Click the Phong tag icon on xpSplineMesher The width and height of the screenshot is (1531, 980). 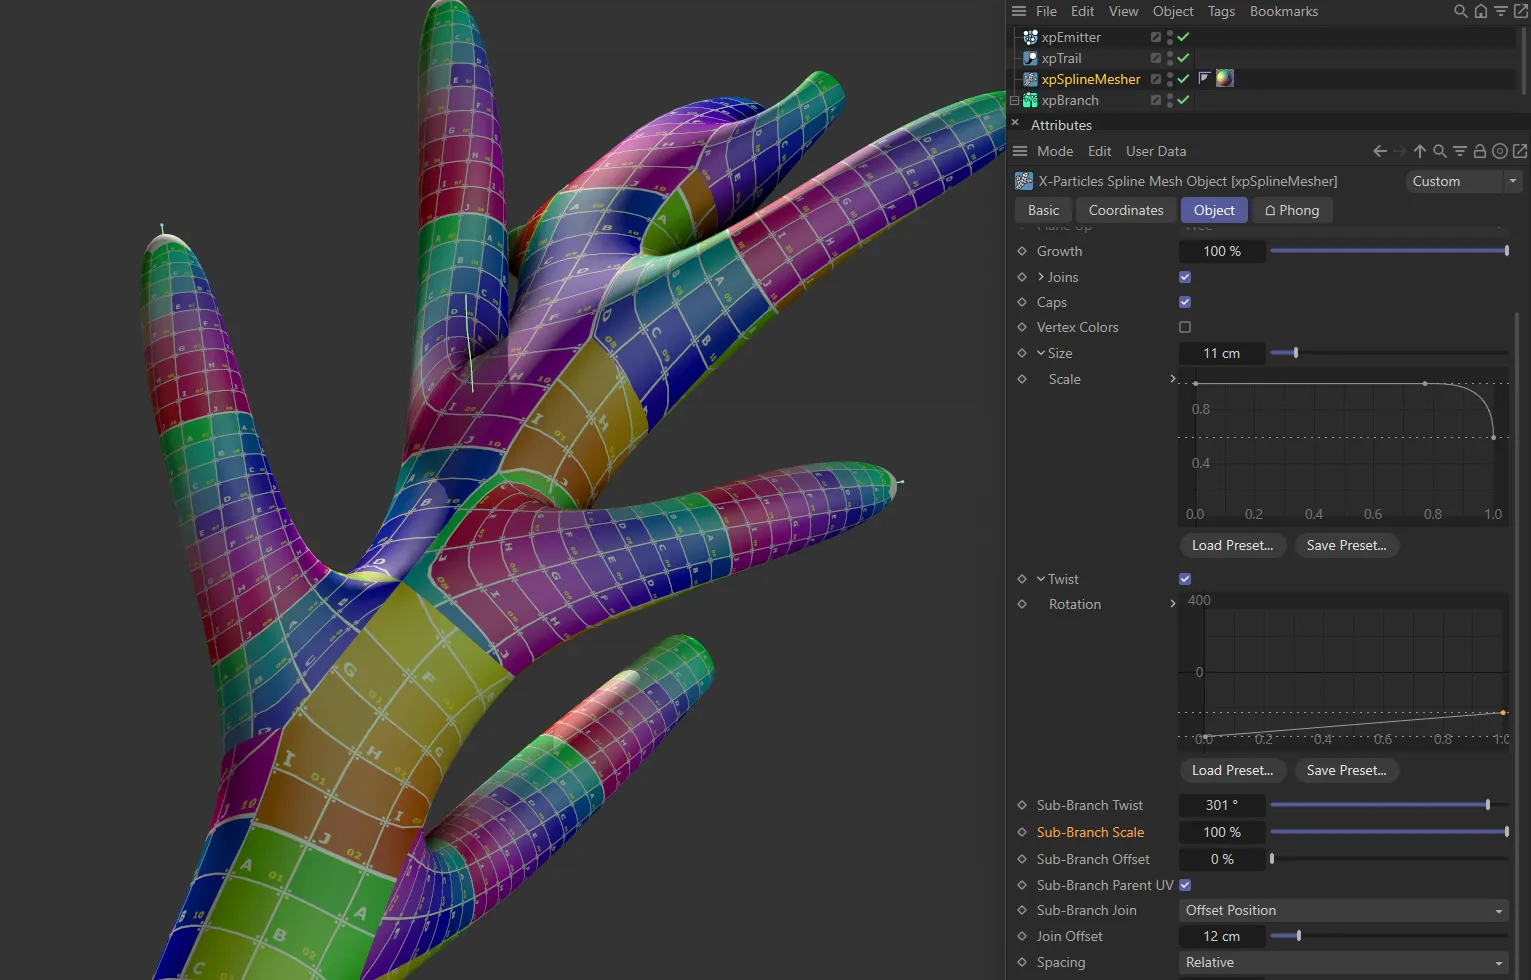1205,78
